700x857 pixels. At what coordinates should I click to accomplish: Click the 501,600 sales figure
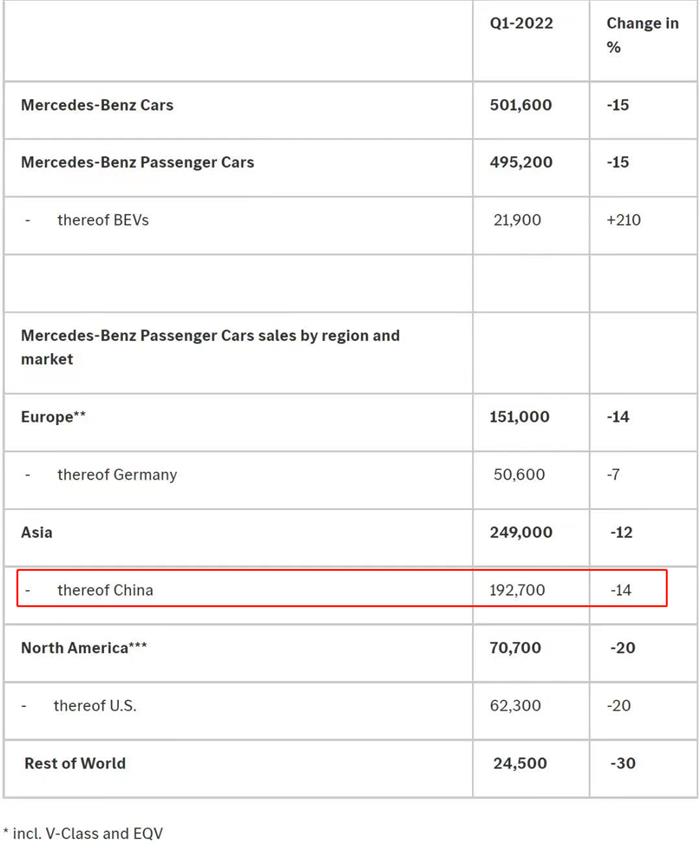[520, 105]
